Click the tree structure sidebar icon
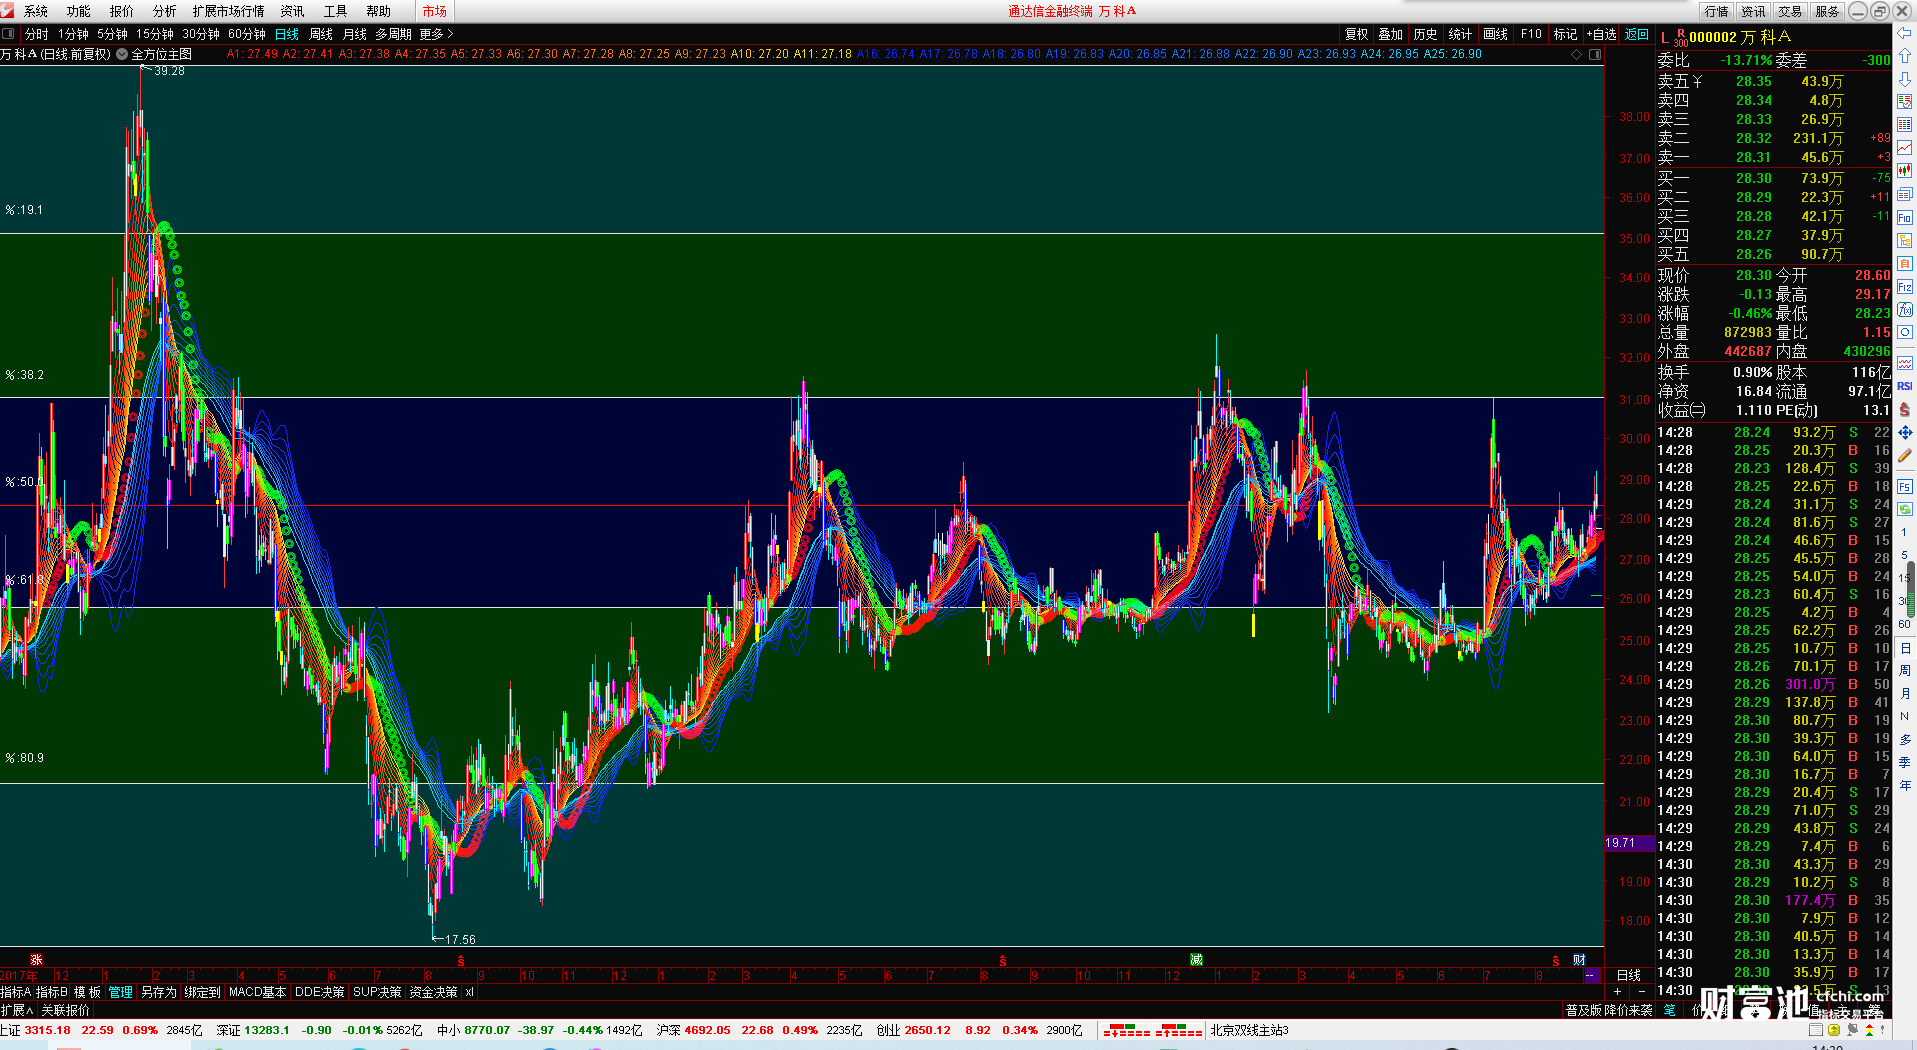This screenshot has width=1917, height=1050. pyautogui.click(x=1905, y=240)
